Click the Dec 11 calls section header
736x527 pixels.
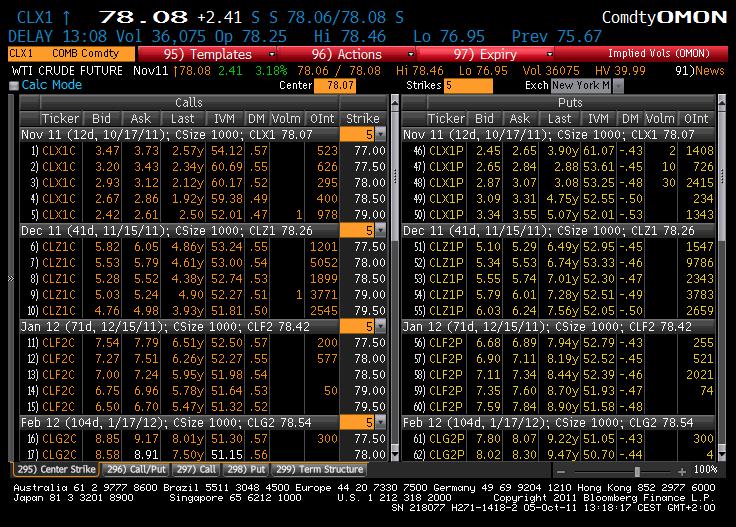(x=179, y=230)
